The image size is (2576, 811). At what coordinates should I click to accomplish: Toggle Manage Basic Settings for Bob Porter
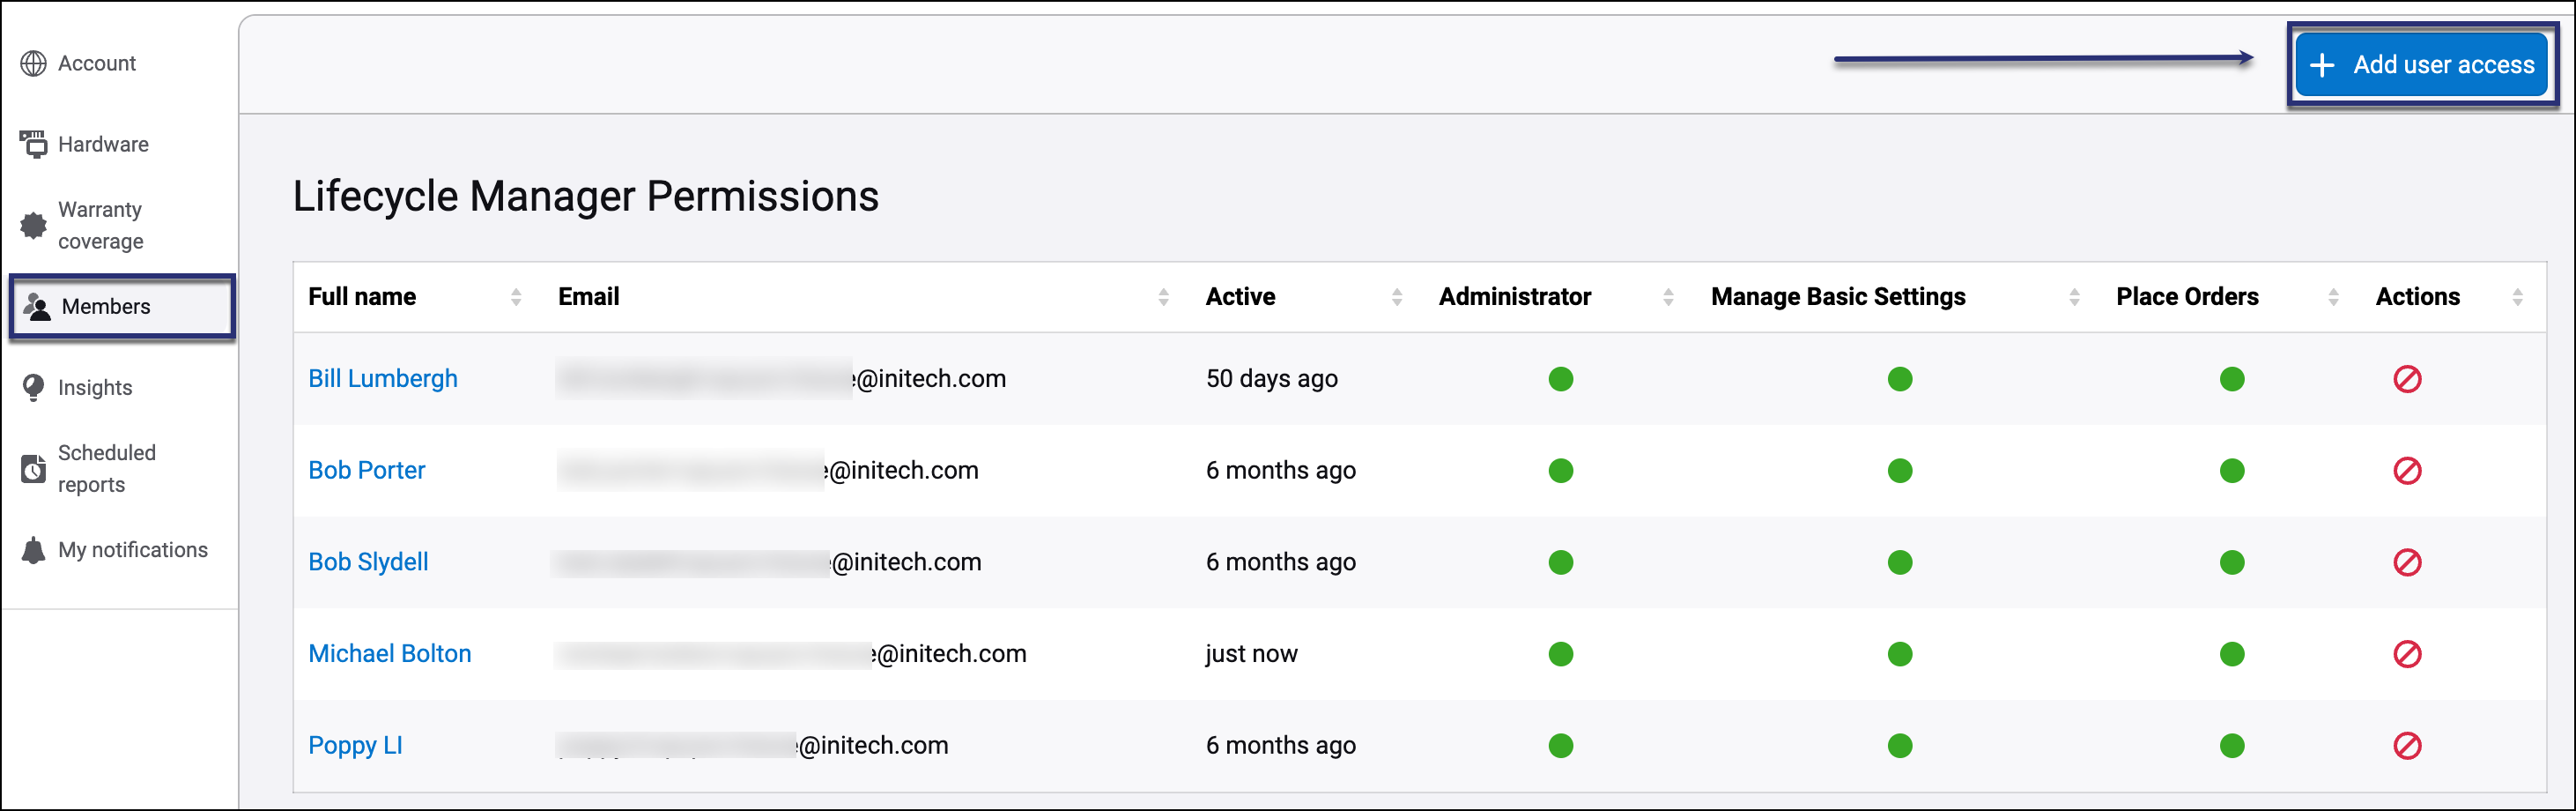[x=1900, y=471]
